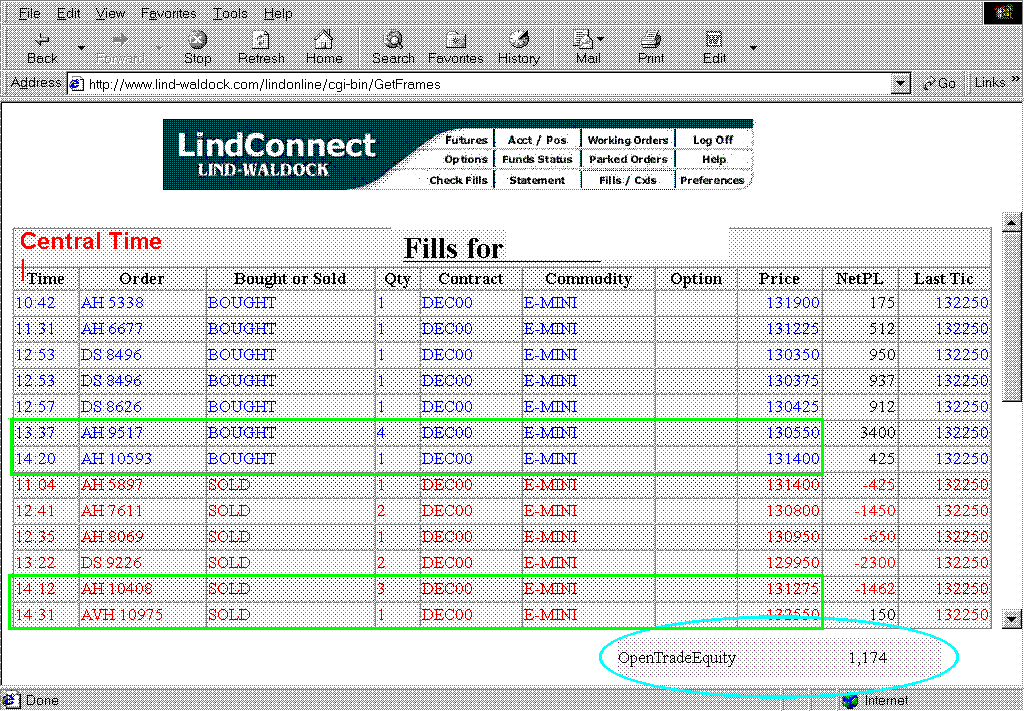Click NetPL value 3400
Image resolution: width=1024 pixels, height=711 pixels.
click(x=877, y=433)
